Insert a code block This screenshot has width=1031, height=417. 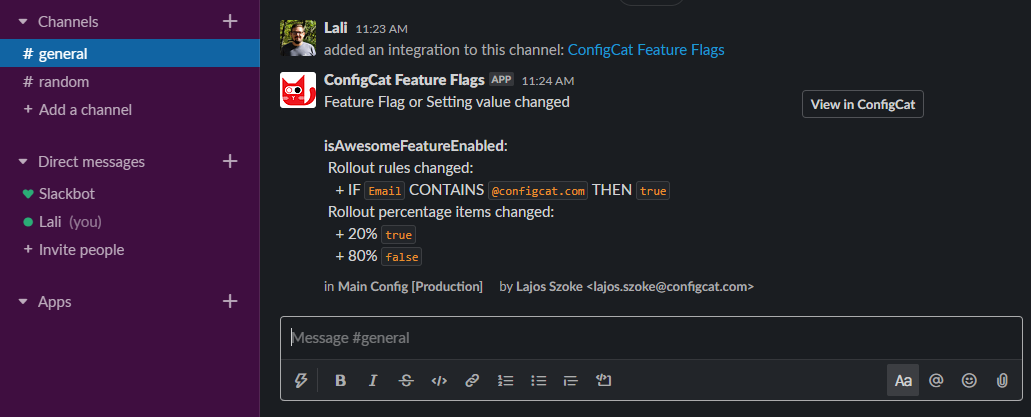(604, 380)
